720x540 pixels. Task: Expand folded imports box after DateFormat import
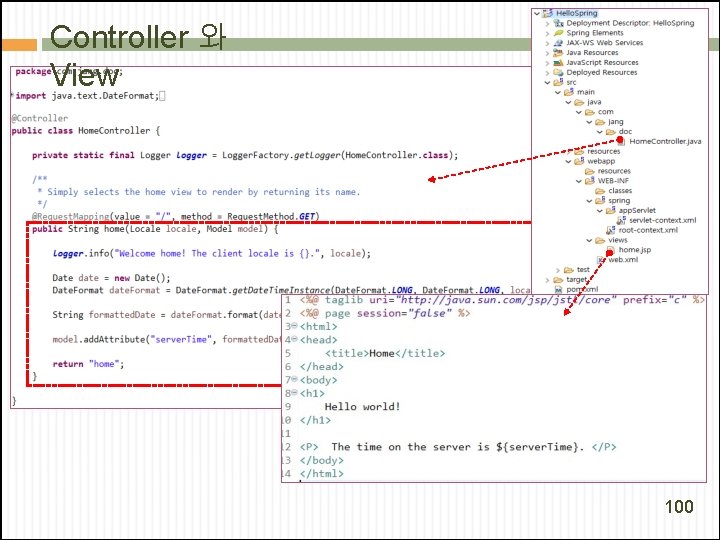[162, 96]
